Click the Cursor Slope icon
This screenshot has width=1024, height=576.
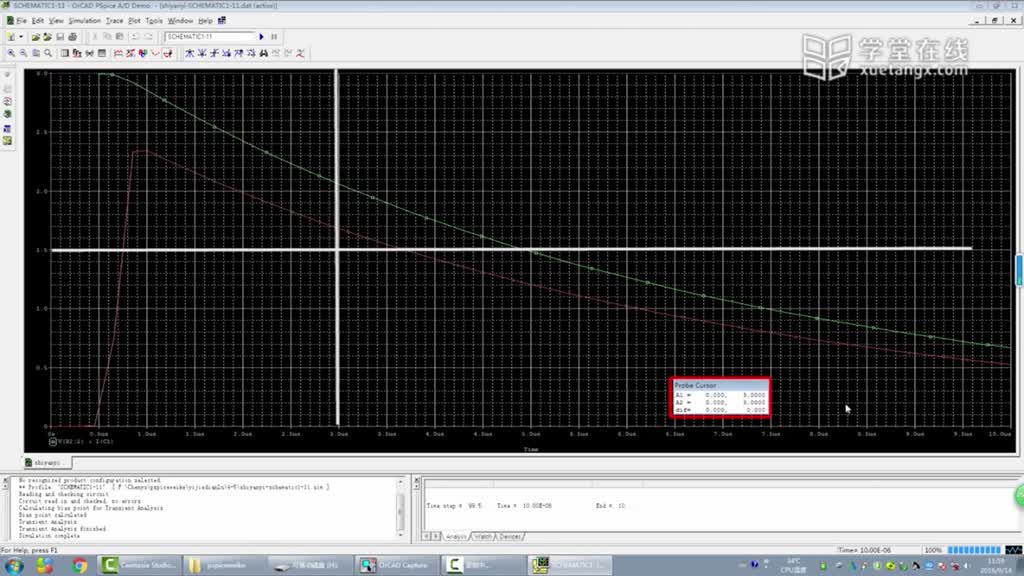click(214, 54)
